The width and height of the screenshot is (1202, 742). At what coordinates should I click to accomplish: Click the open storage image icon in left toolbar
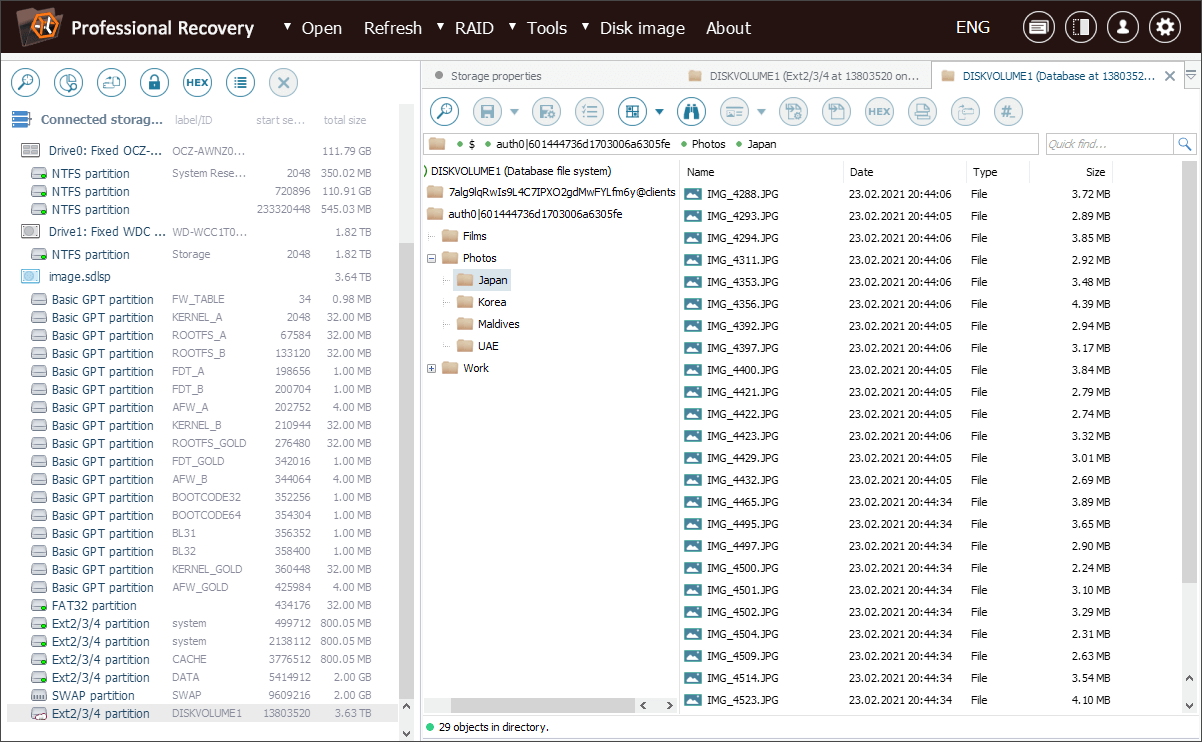(111, 82)
